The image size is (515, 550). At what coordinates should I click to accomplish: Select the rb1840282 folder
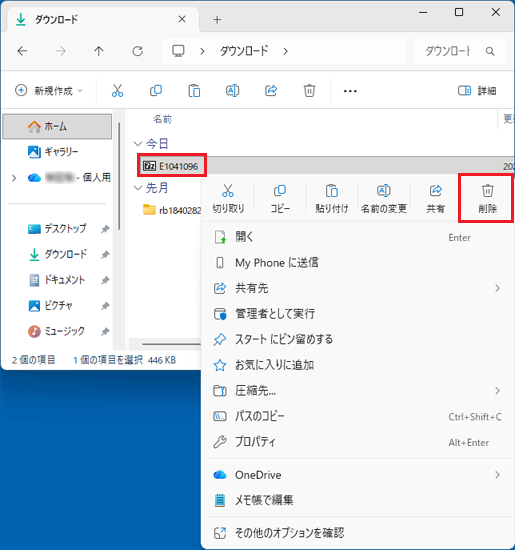coord(172,210)
